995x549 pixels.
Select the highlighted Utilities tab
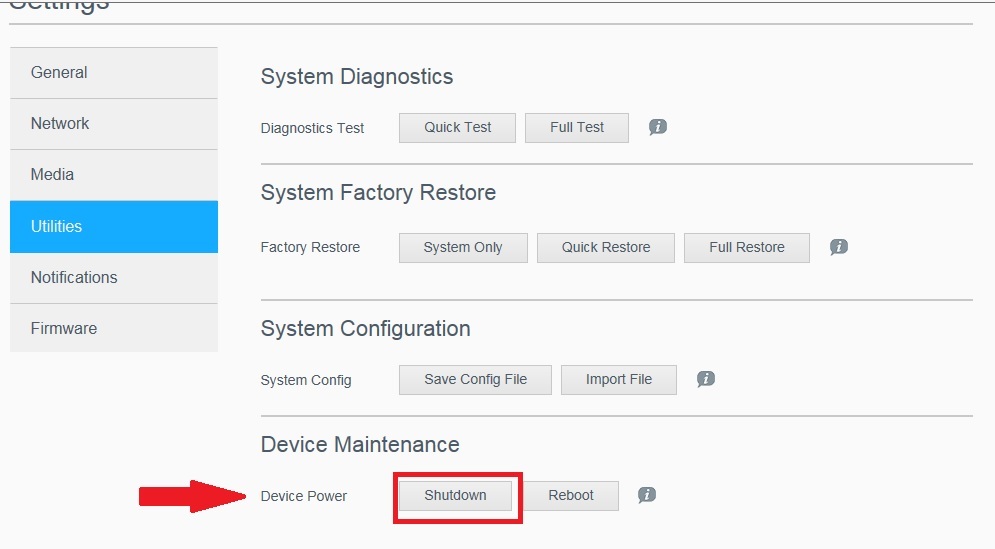coord(113,226)
